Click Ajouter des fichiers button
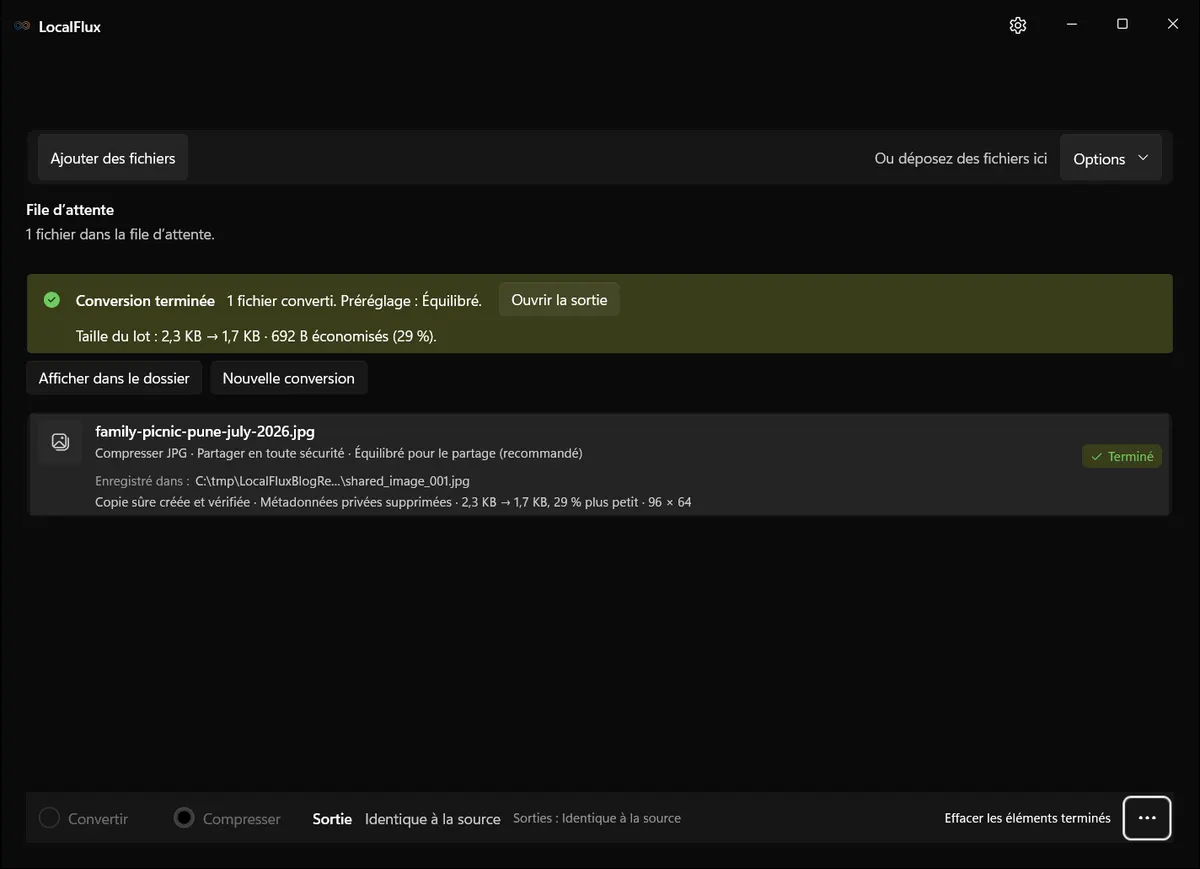The image size is (1200, 869). (x=113, y=158)
